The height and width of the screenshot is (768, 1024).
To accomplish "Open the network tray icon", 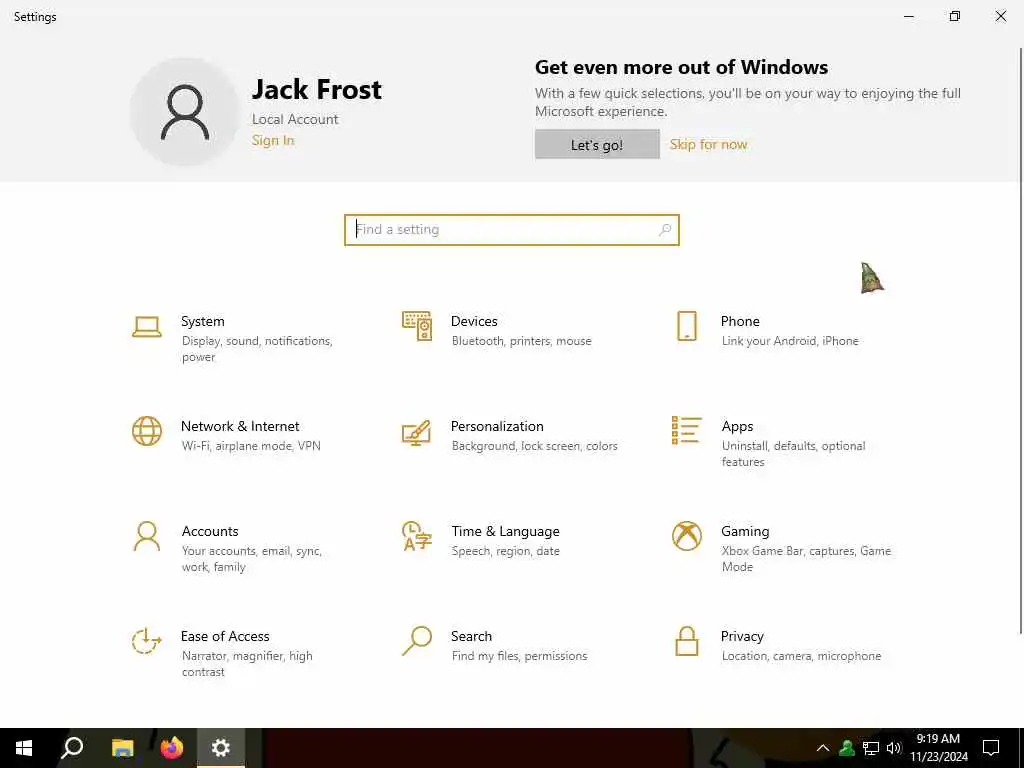I will (x=871, y=748).
